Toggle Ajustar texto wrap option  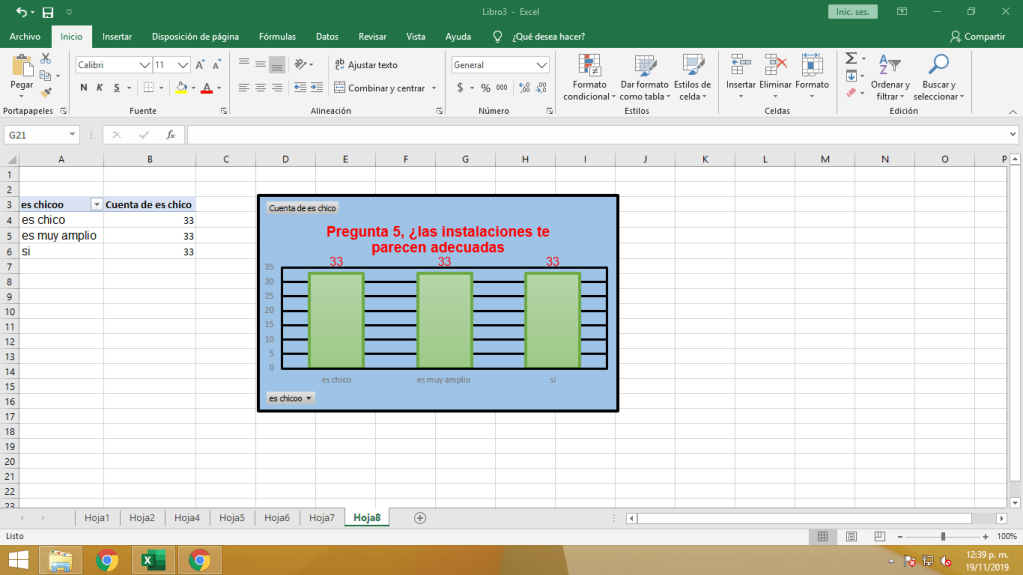(366, 65)
